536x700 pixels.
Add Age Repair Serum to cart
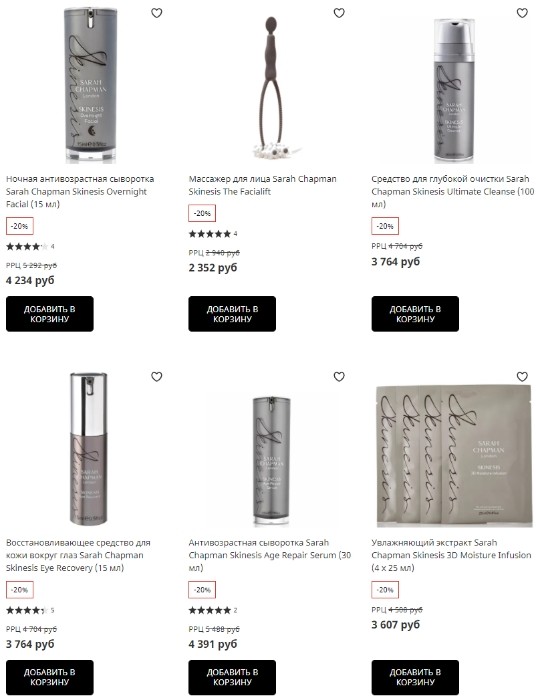pyautogui.click(x=232, y=677)
